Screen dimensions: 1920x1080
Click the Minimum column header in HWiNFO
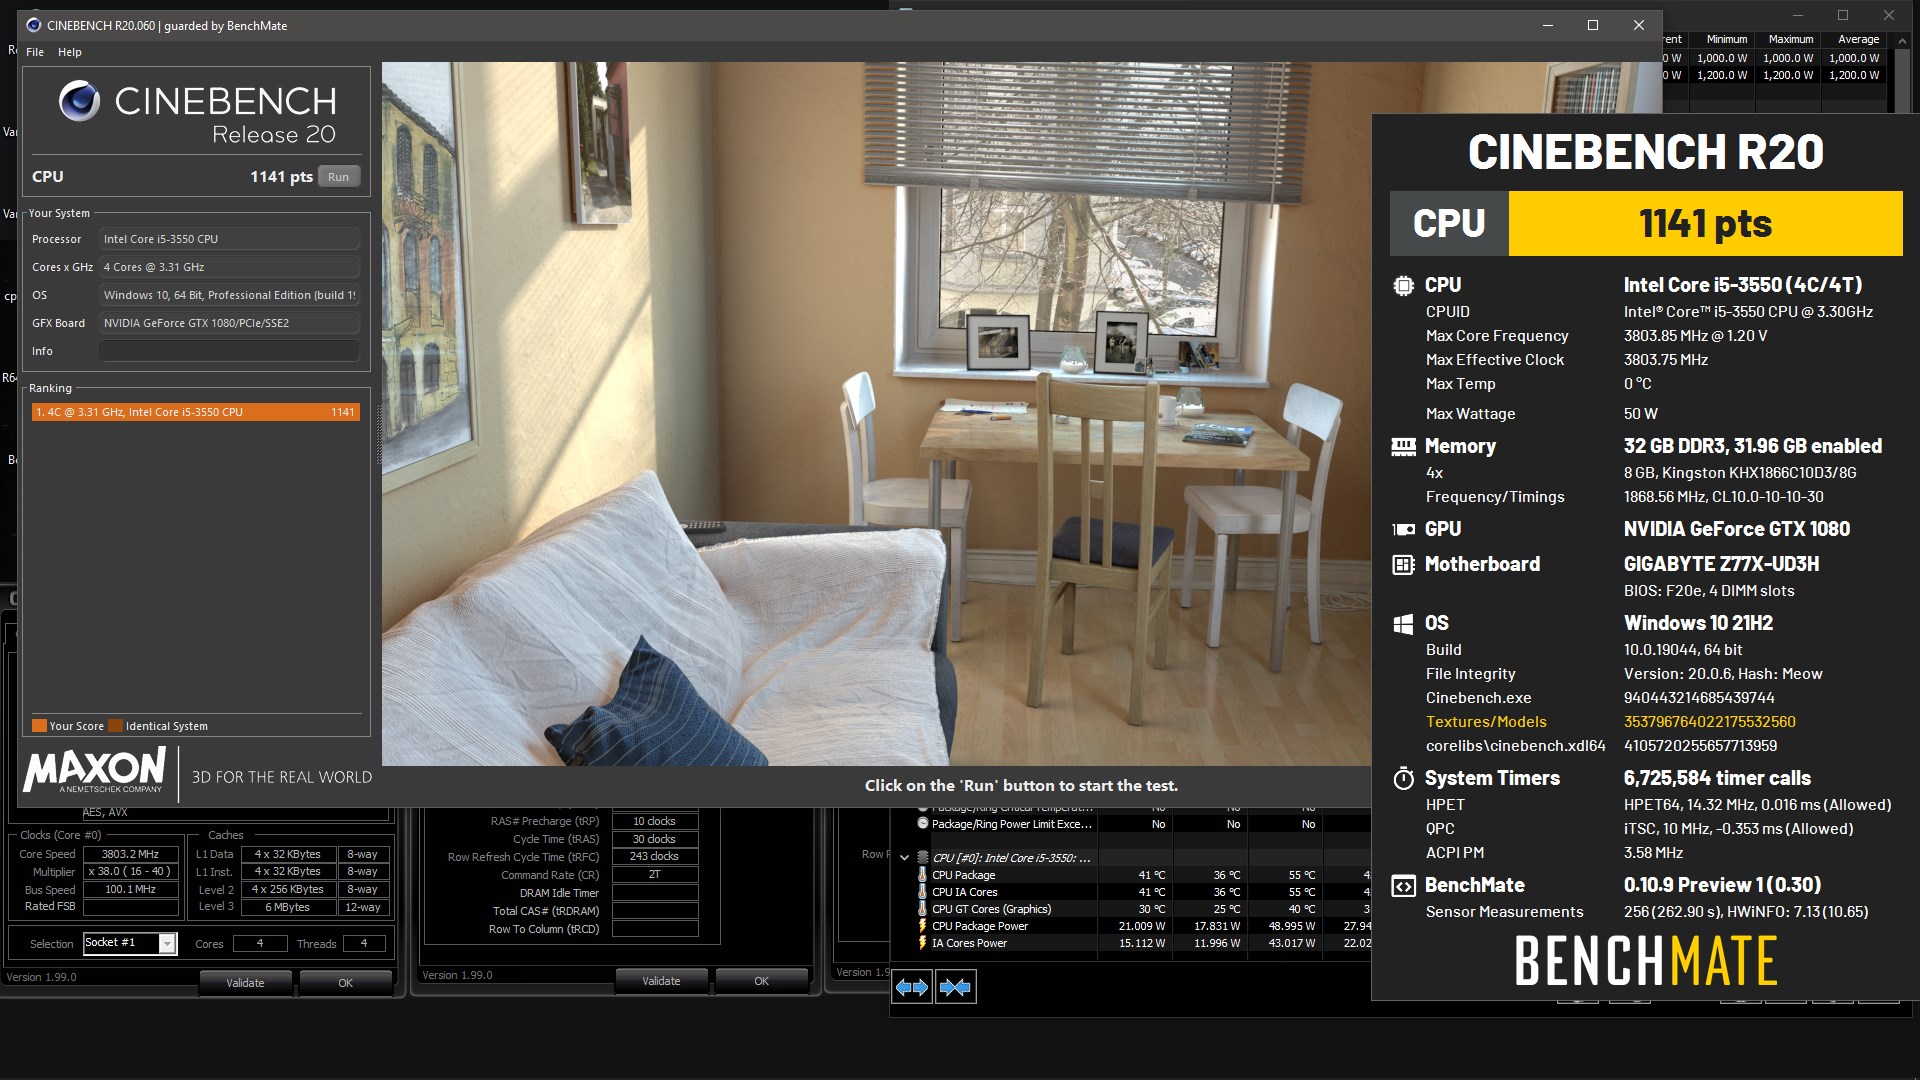click(x=1727, y=40)
